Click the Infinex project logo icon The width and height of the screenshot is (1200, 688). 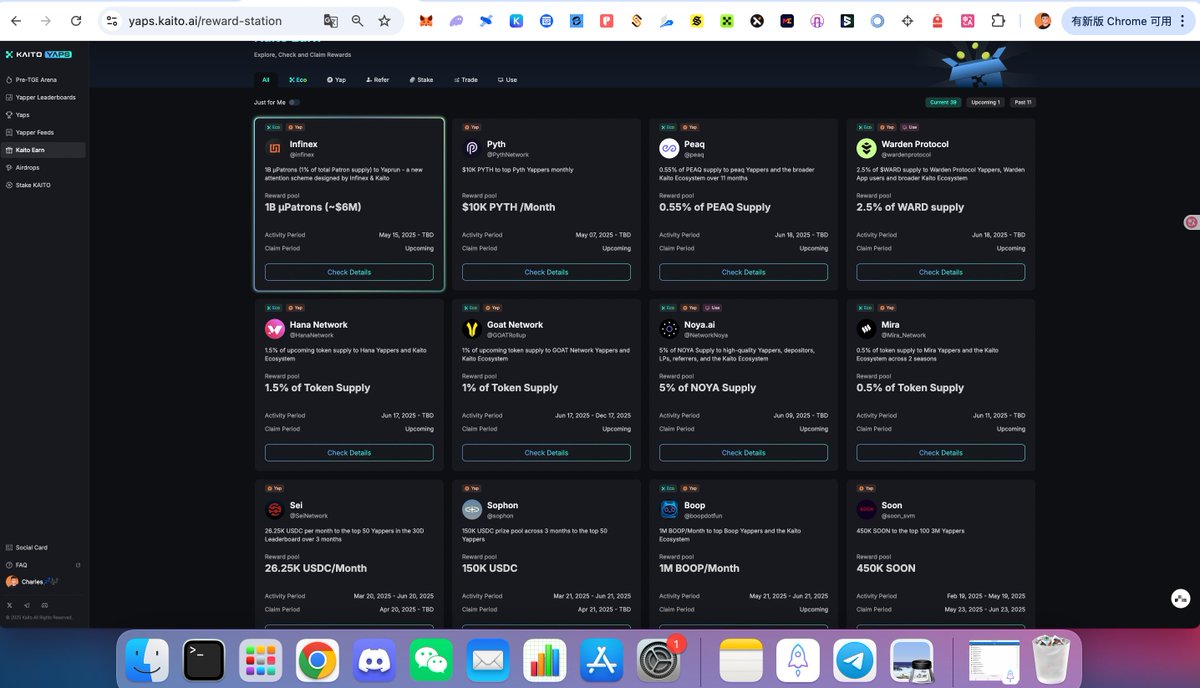click(273, 149)
